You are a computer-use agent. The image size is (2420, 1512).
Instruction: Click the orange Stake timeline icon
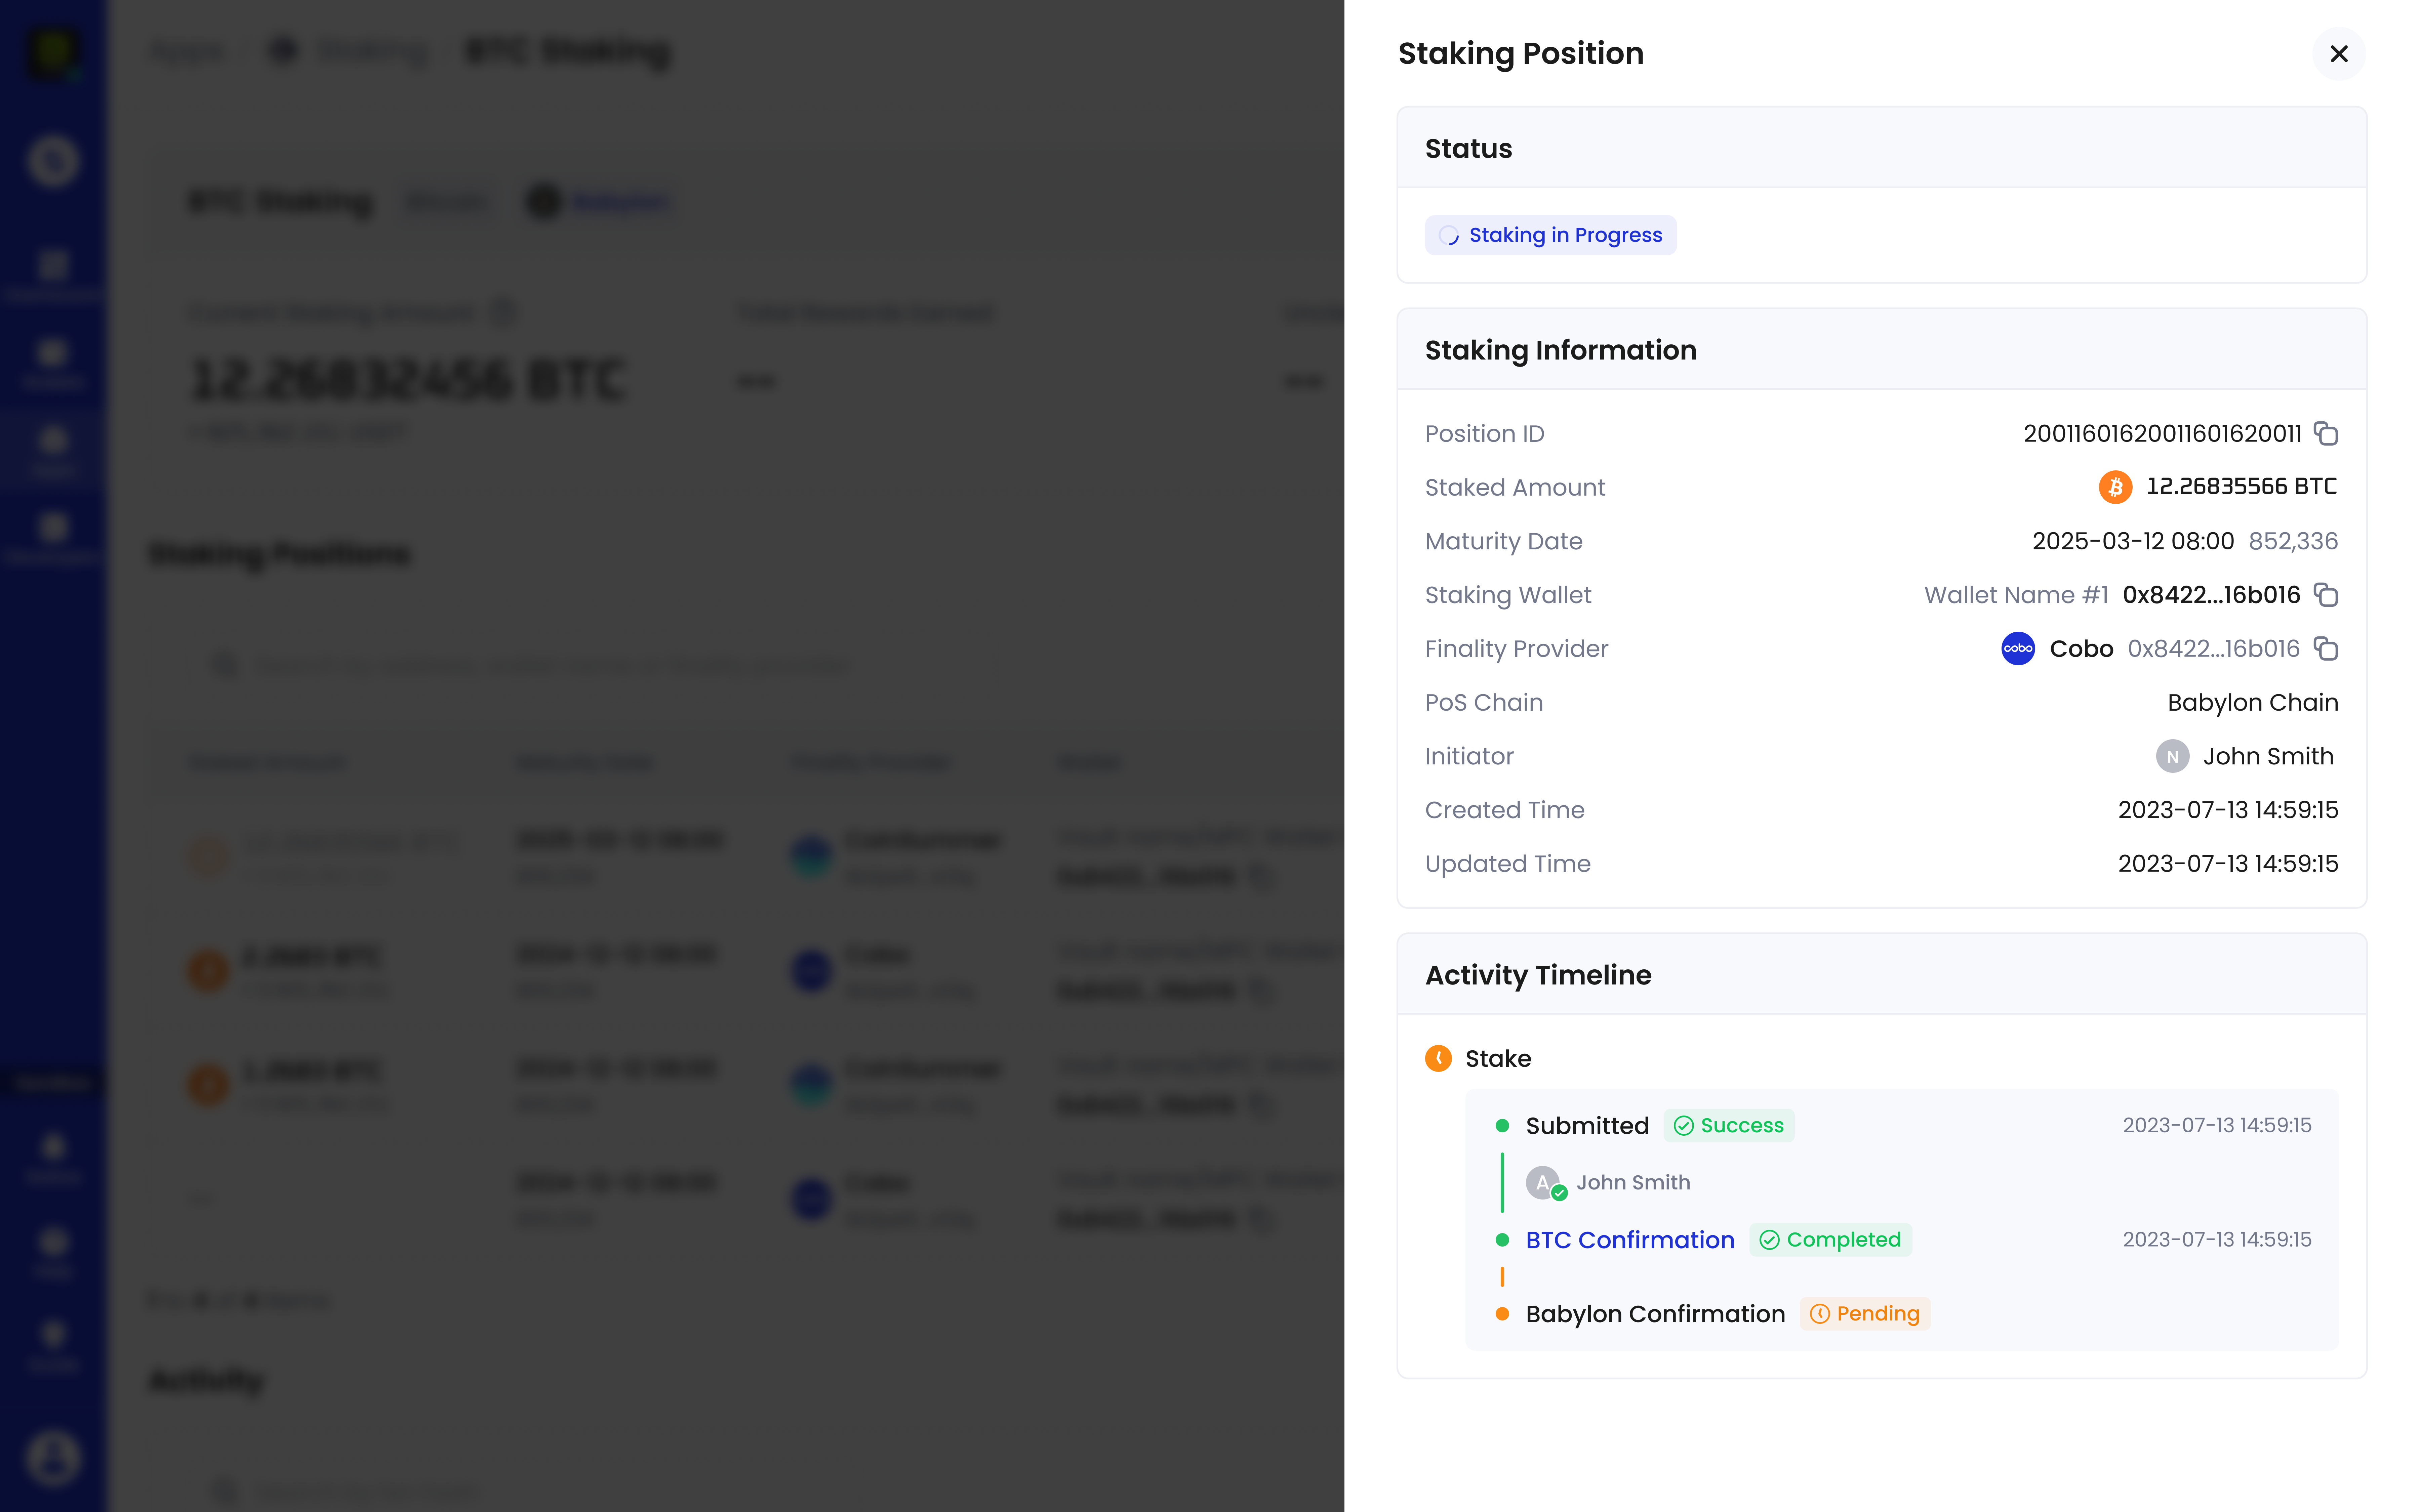click(x=1438, y=1058)
